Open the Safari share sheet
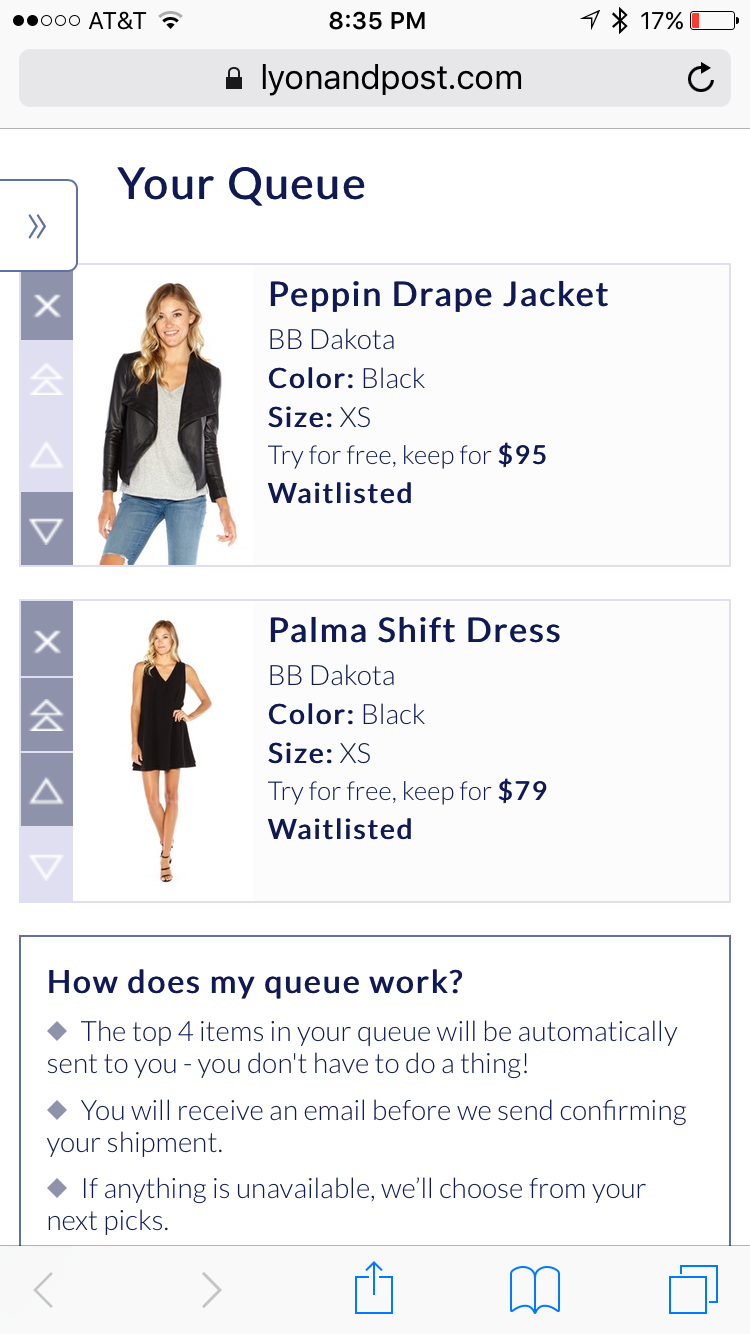The width and height of the screenshot is (750, 1334). [375, 1288]
